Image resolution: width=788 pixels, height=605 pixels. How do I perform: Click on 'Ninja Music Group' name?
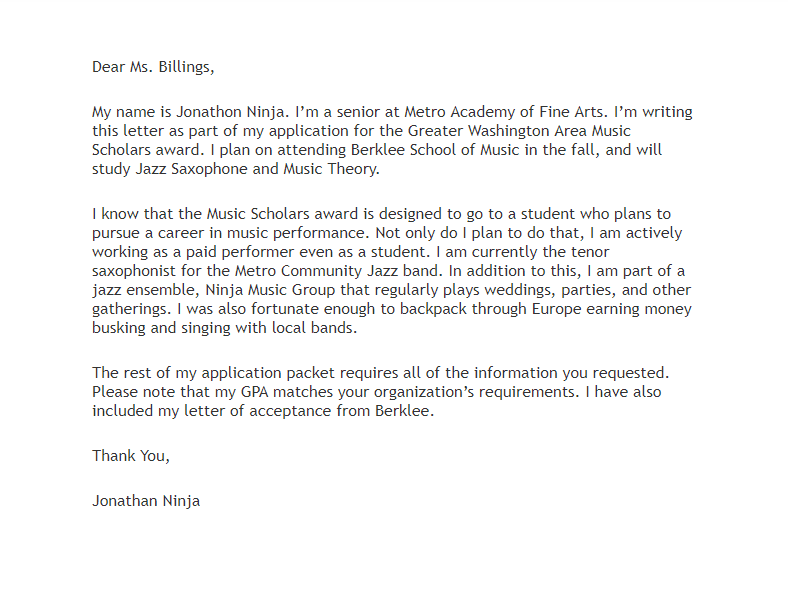pyautogui.click(x=270, y=290)
